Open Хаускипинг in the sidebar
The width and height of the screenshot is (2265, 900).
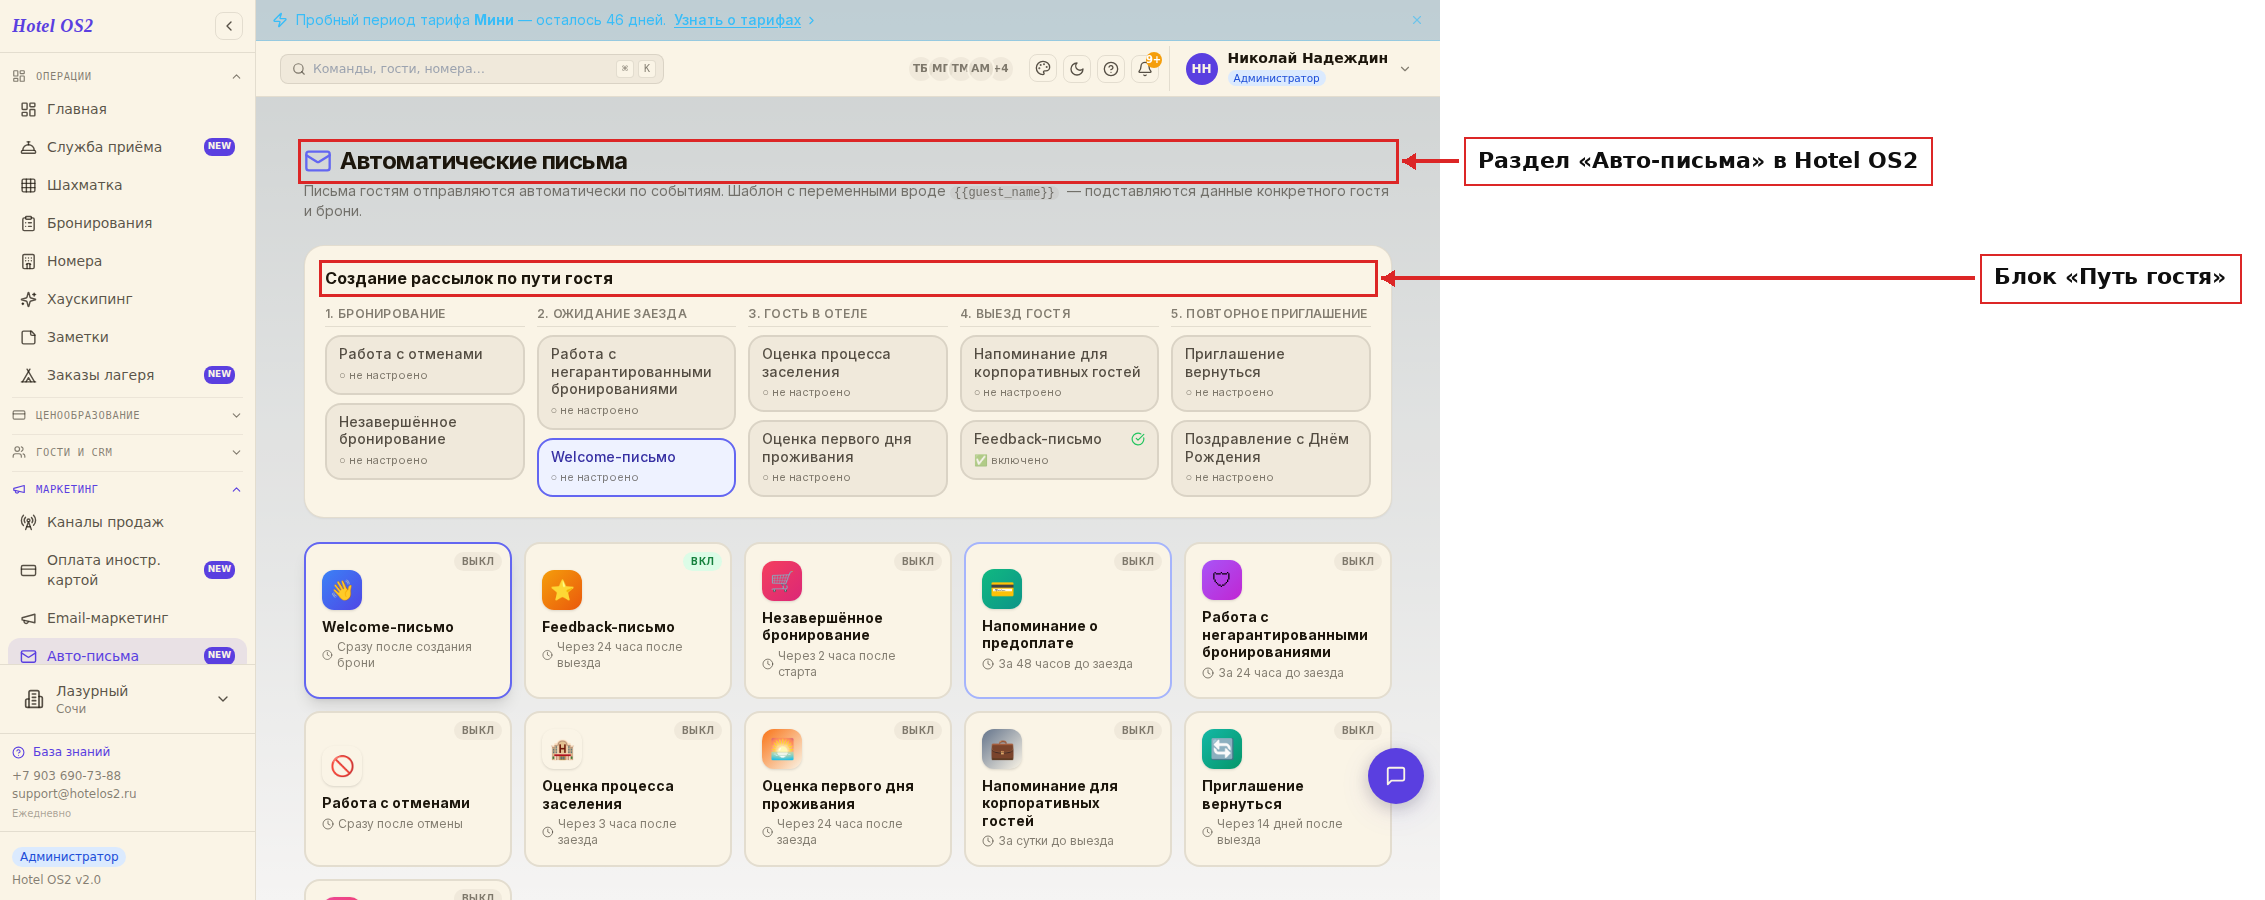tap(127, 299)
